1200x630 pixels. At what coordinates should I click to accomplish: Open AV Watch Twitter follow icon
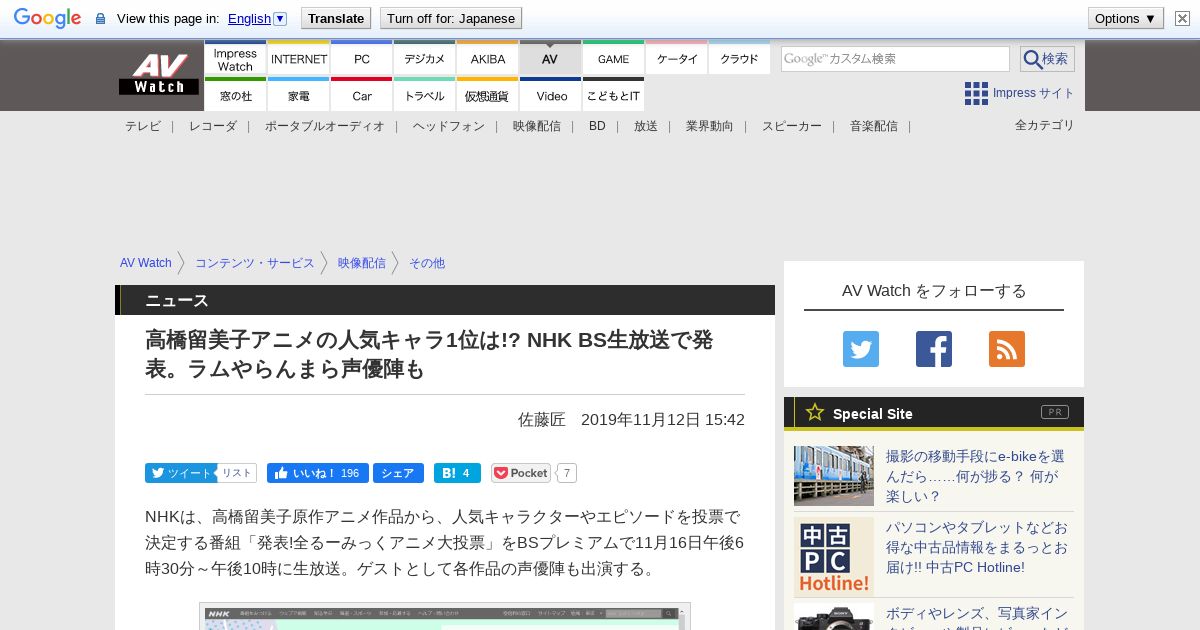(861, 349)
